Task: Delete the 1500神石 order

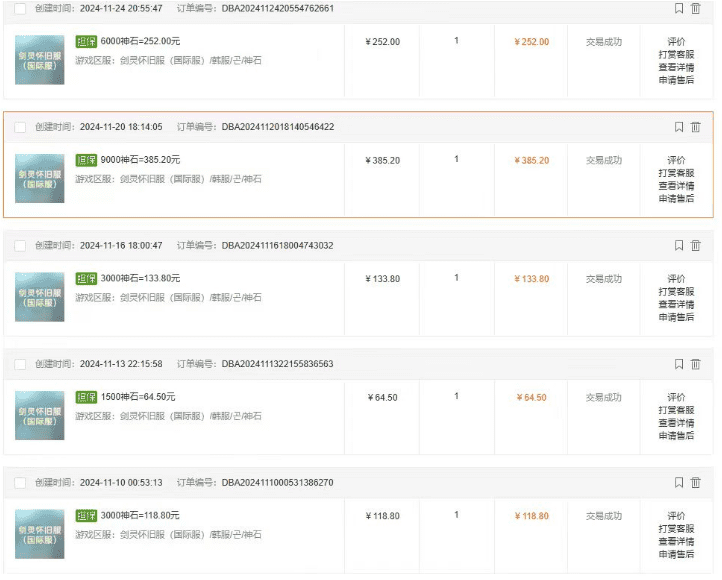Action: point(696,364)
